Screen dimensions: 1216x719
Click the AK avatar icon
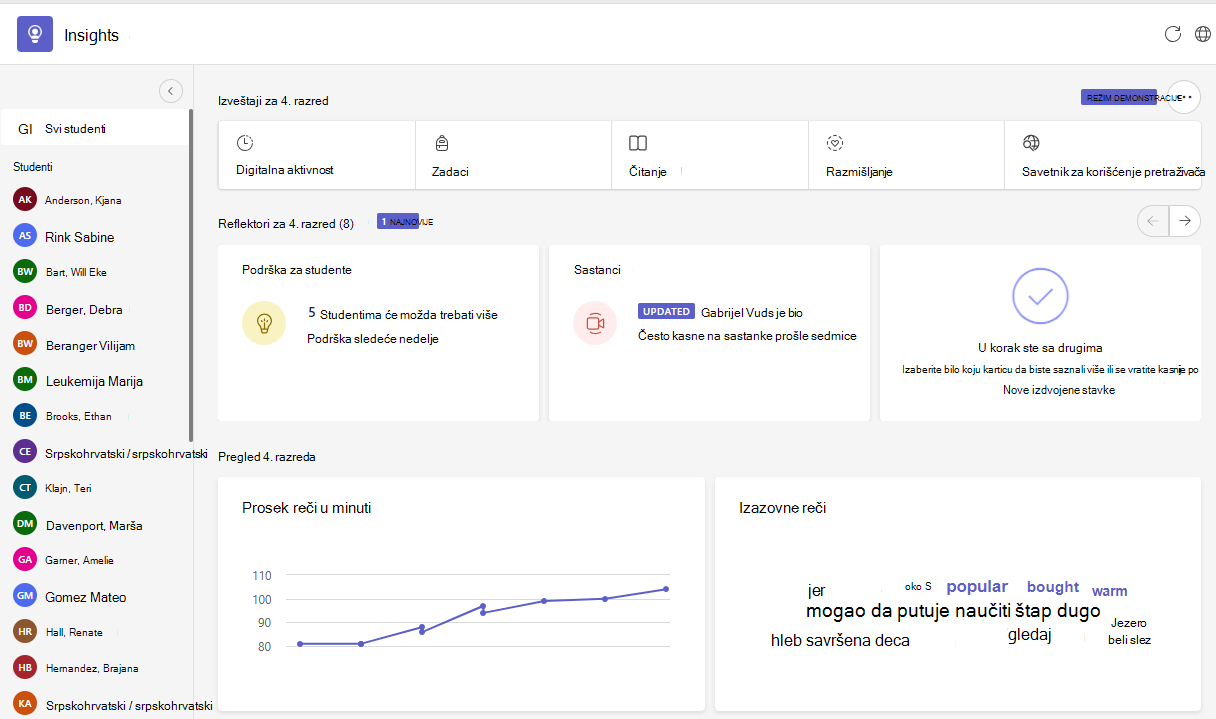click(25, 200)
